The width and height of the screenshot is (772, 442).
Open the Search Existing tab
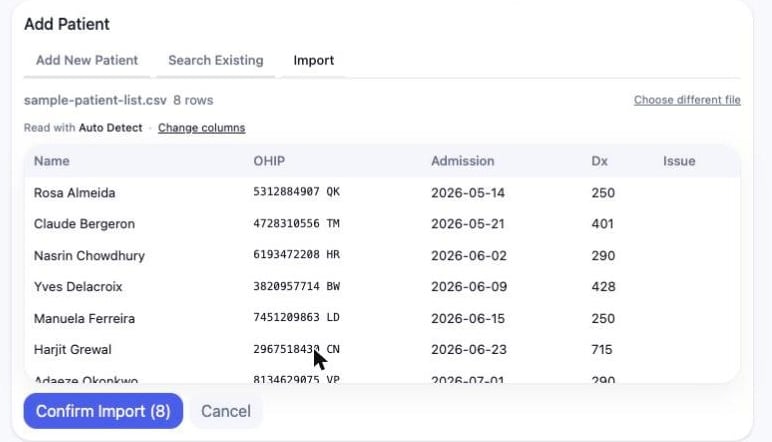tap(216, 61)
